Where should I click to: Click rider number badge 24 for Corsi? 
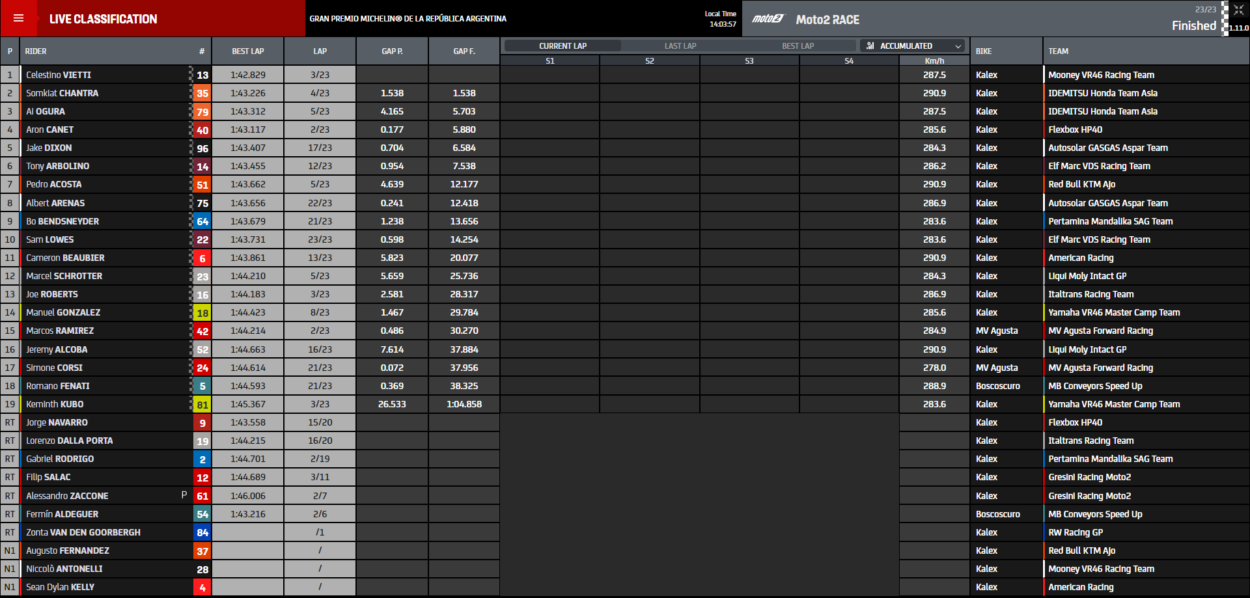(x=202, y=368)
